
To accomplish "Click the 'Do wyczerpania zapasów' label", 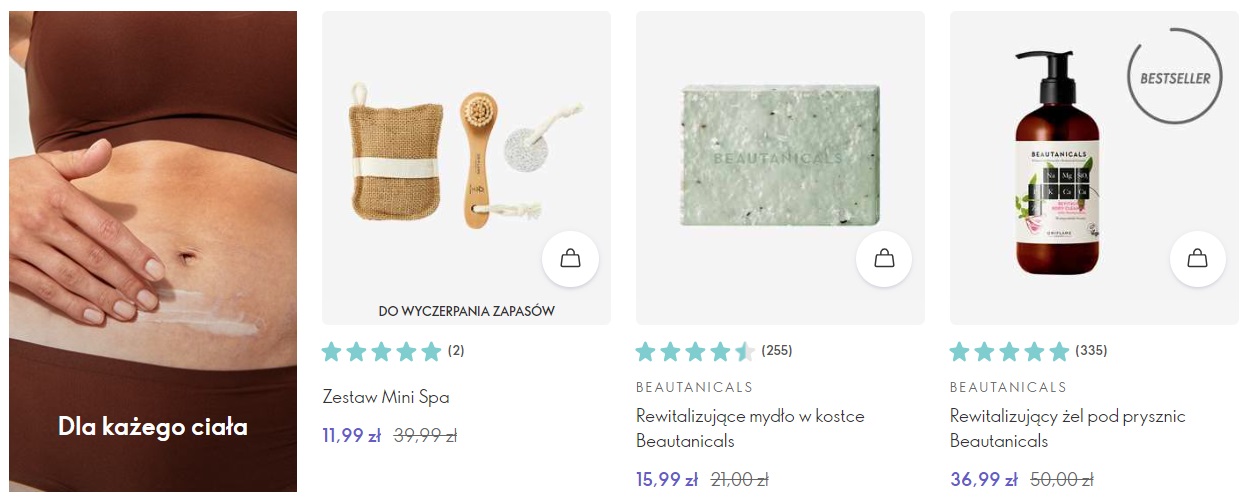I will coord(466,311).
